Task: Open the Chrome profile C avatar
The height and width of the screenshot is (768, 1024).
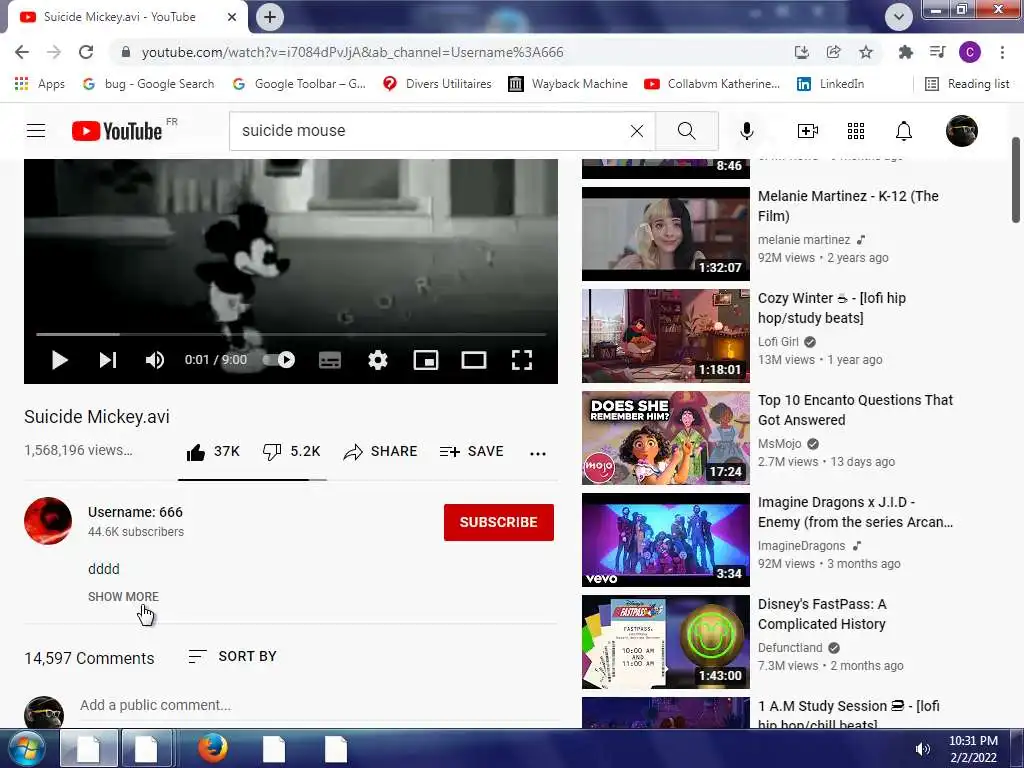Action: tap(969, 52)
